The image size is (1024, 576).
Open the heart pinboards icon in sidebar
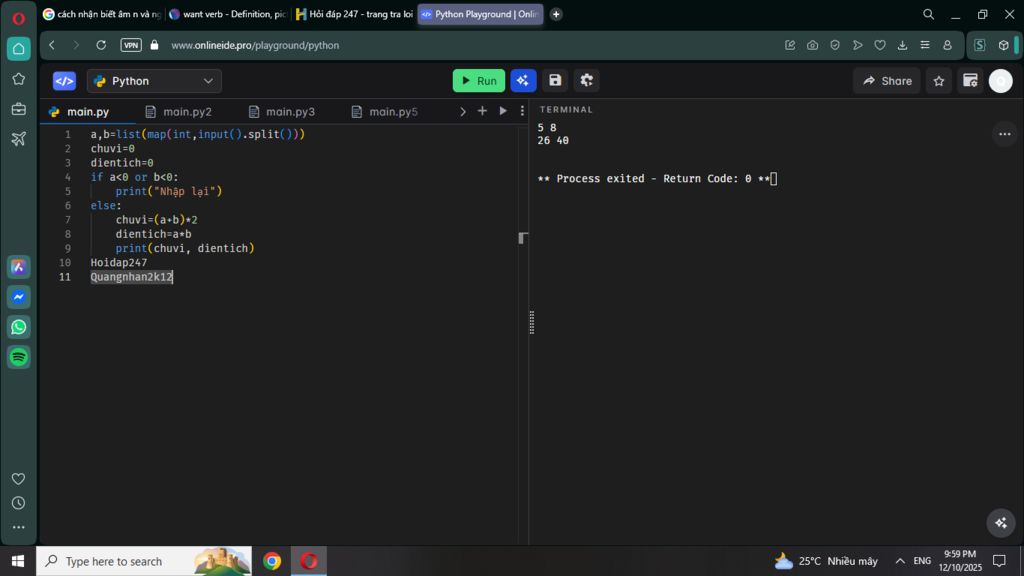click(18, 479)
